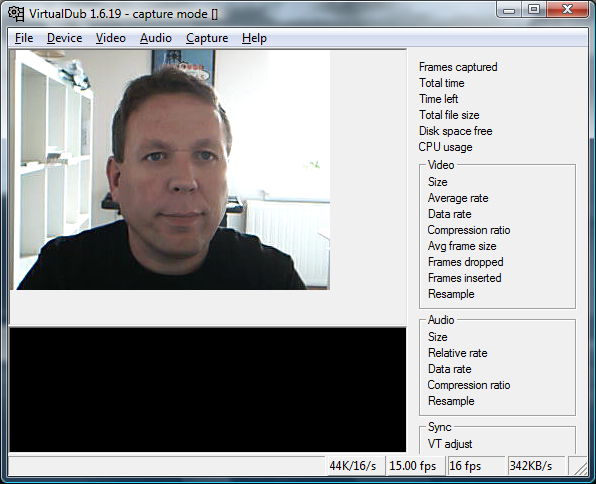Open the Video menu
The height and width of the screenshot is (484, 596).
pyautogui.click(x=111, y=38)
